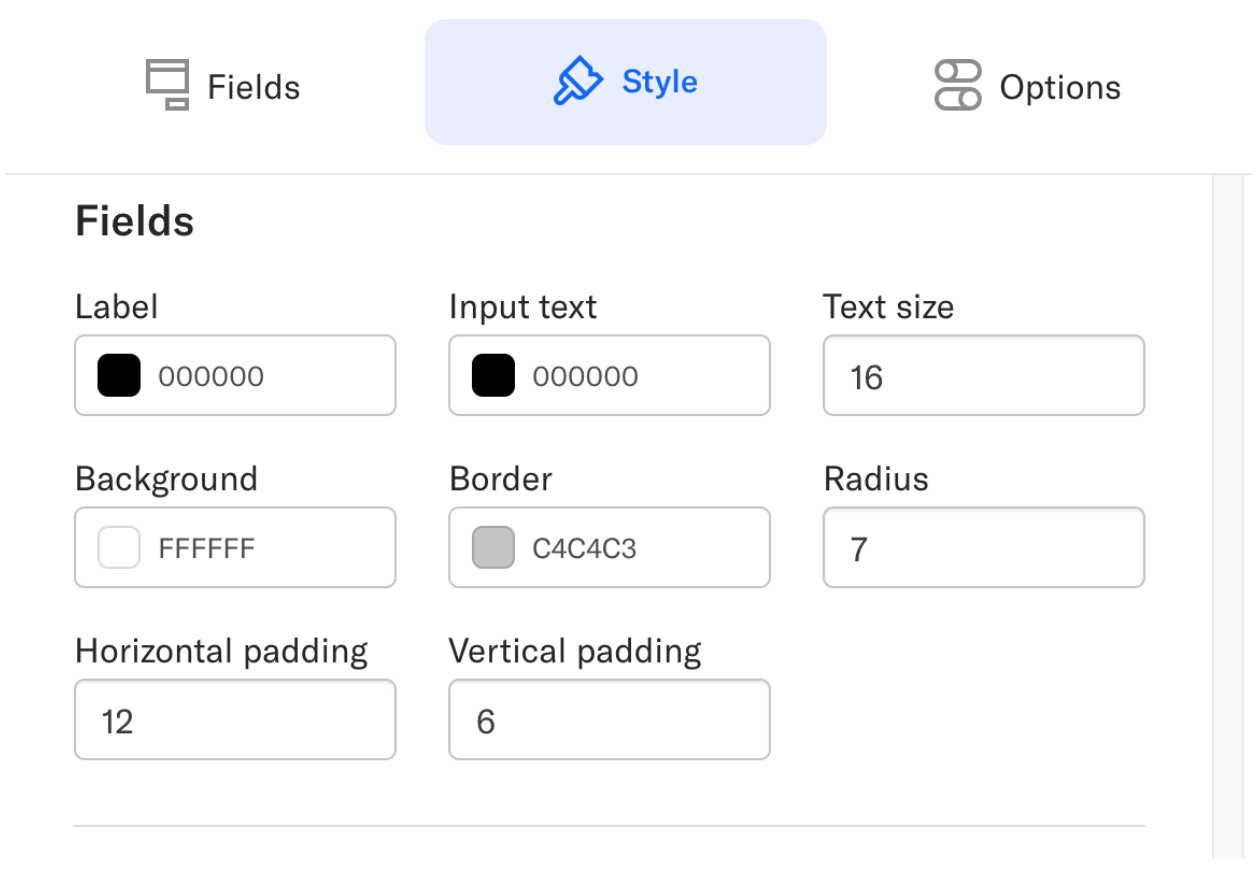Open the Label color swatch
Viewport: 1260px width, 876px height.
(x=119, y=376)
